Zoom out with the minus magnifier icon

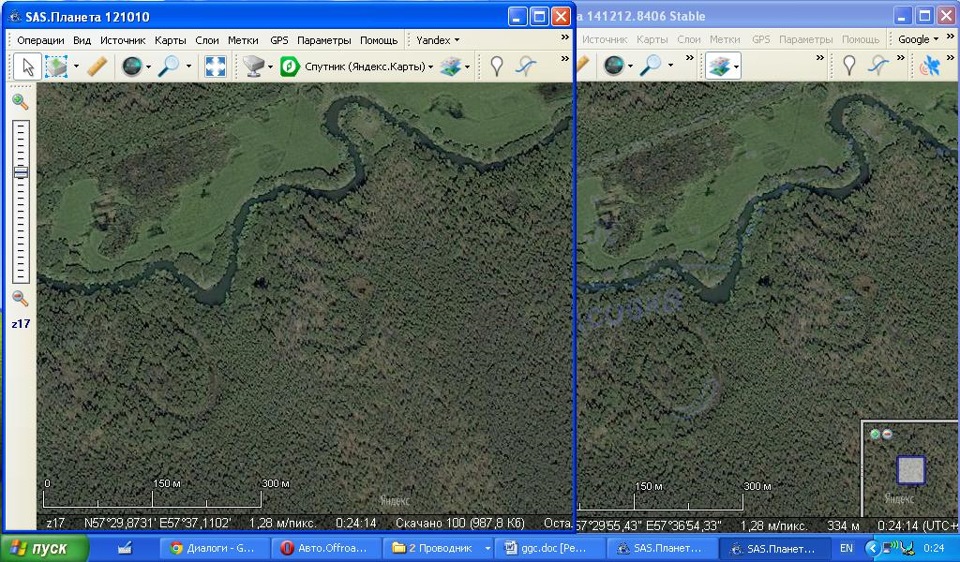pos(20,298)
